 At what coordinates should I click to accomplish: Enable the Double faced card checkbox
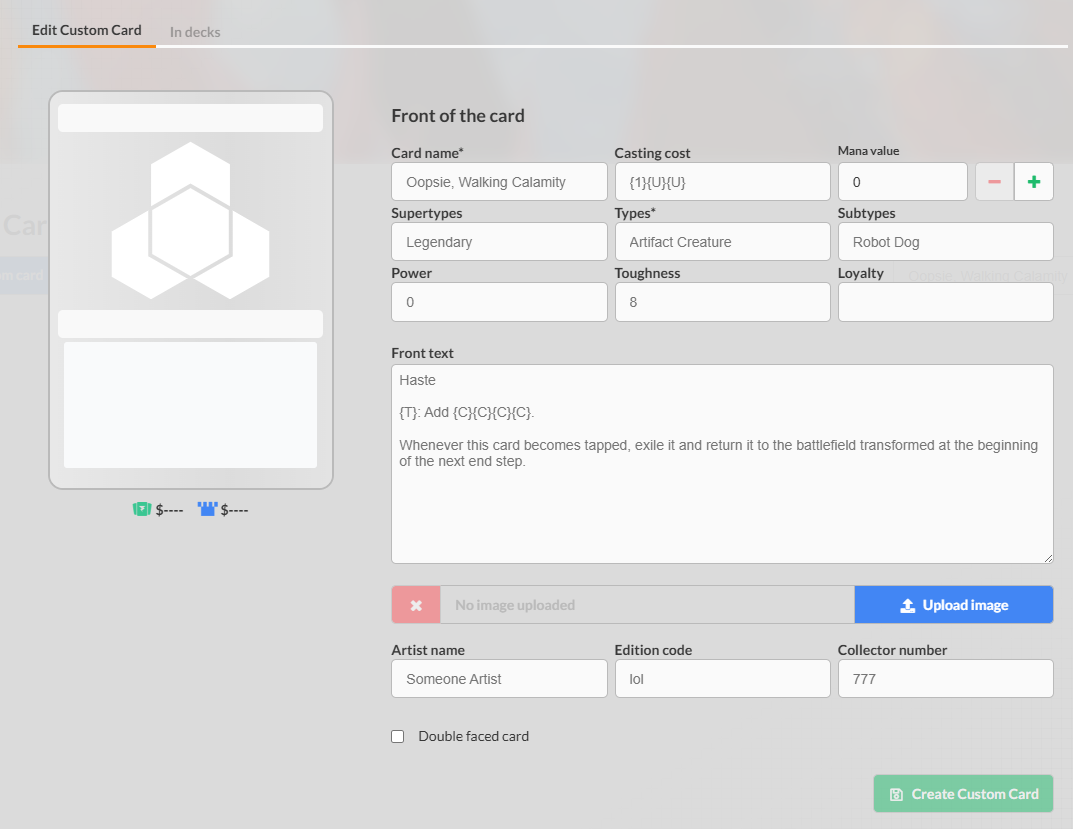398,736
